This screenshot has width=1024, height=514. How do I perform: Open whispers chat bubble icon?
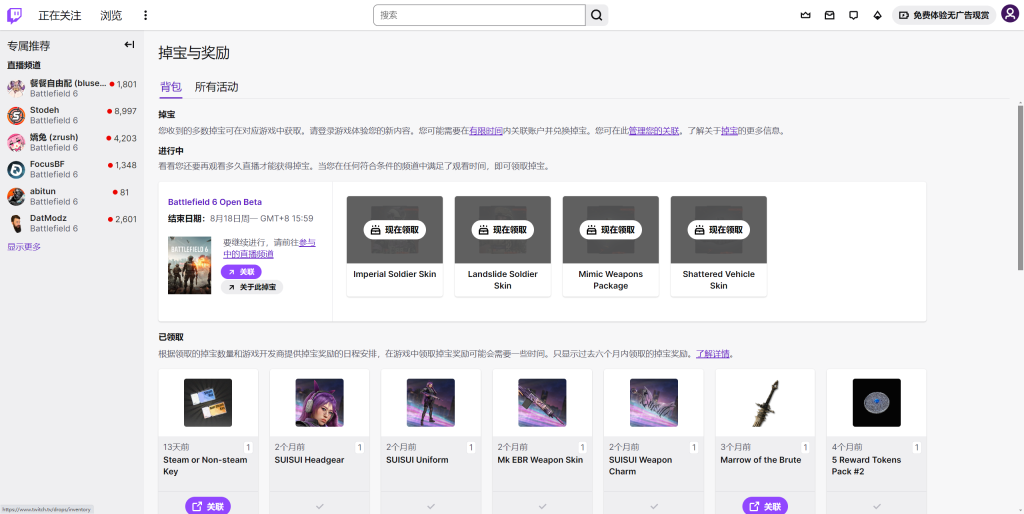pos(853,15)
